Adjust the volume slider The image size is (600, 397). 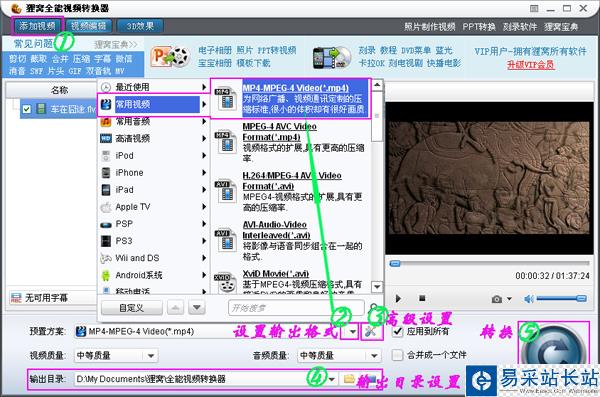[x=562, y=298]
